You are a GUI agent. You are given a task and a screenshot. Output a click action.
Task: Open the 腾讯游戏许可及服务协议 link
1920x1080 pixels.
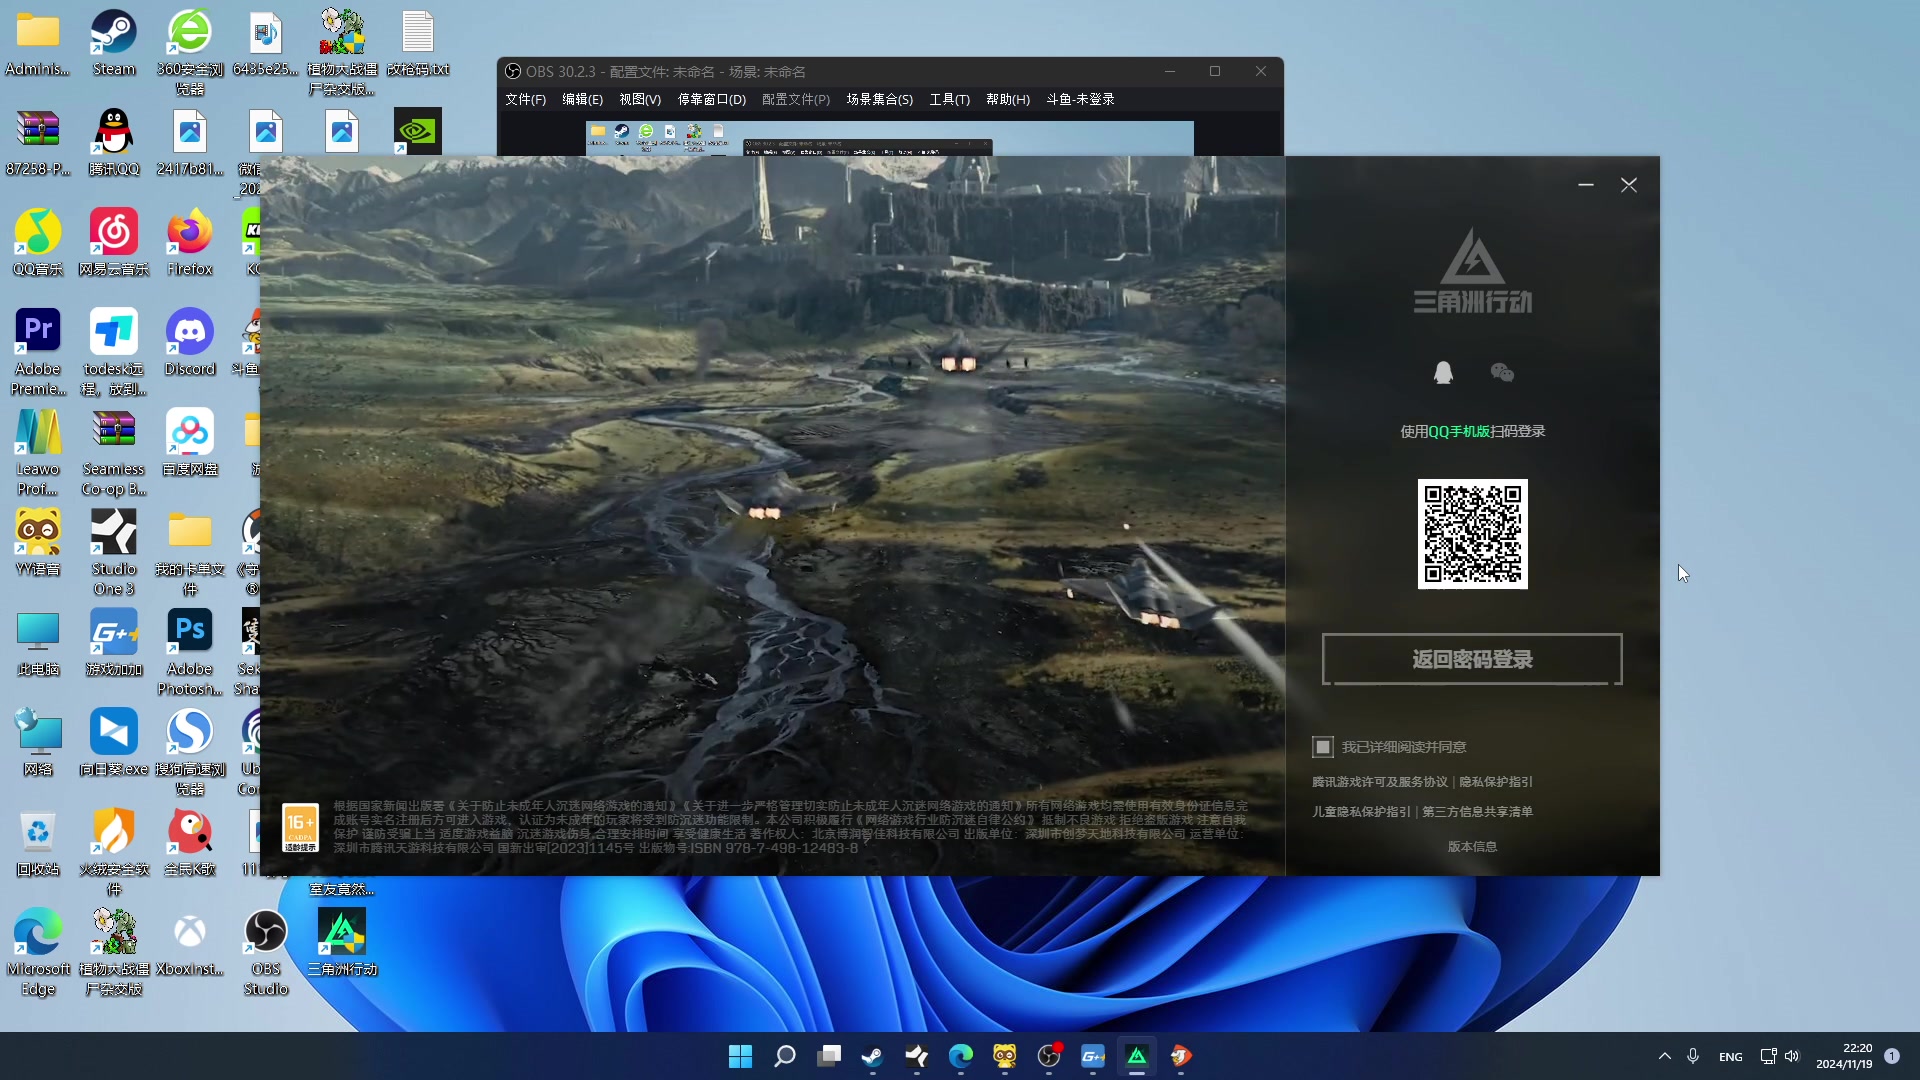pyautogui.click(x=1379, y=782)
